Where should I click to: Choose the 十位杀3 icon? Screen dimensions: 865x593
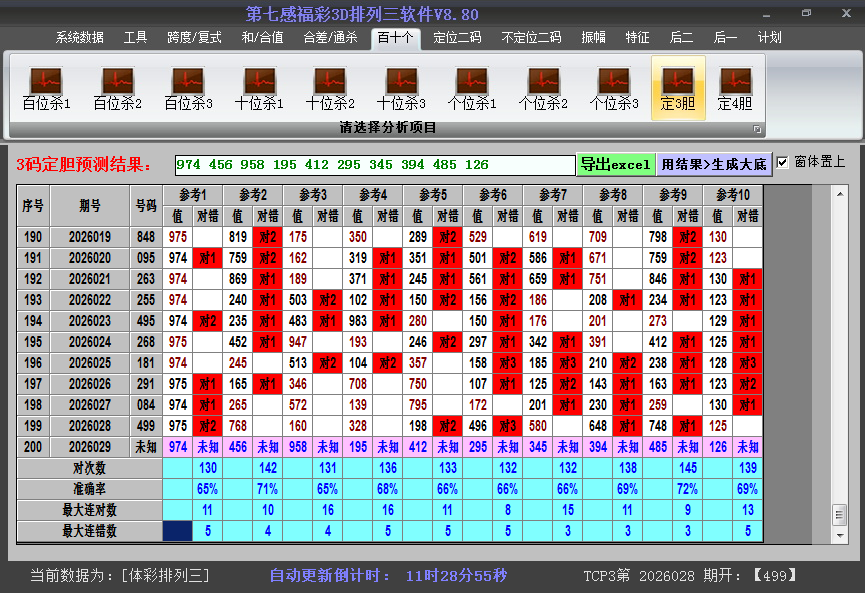[401, 88]
